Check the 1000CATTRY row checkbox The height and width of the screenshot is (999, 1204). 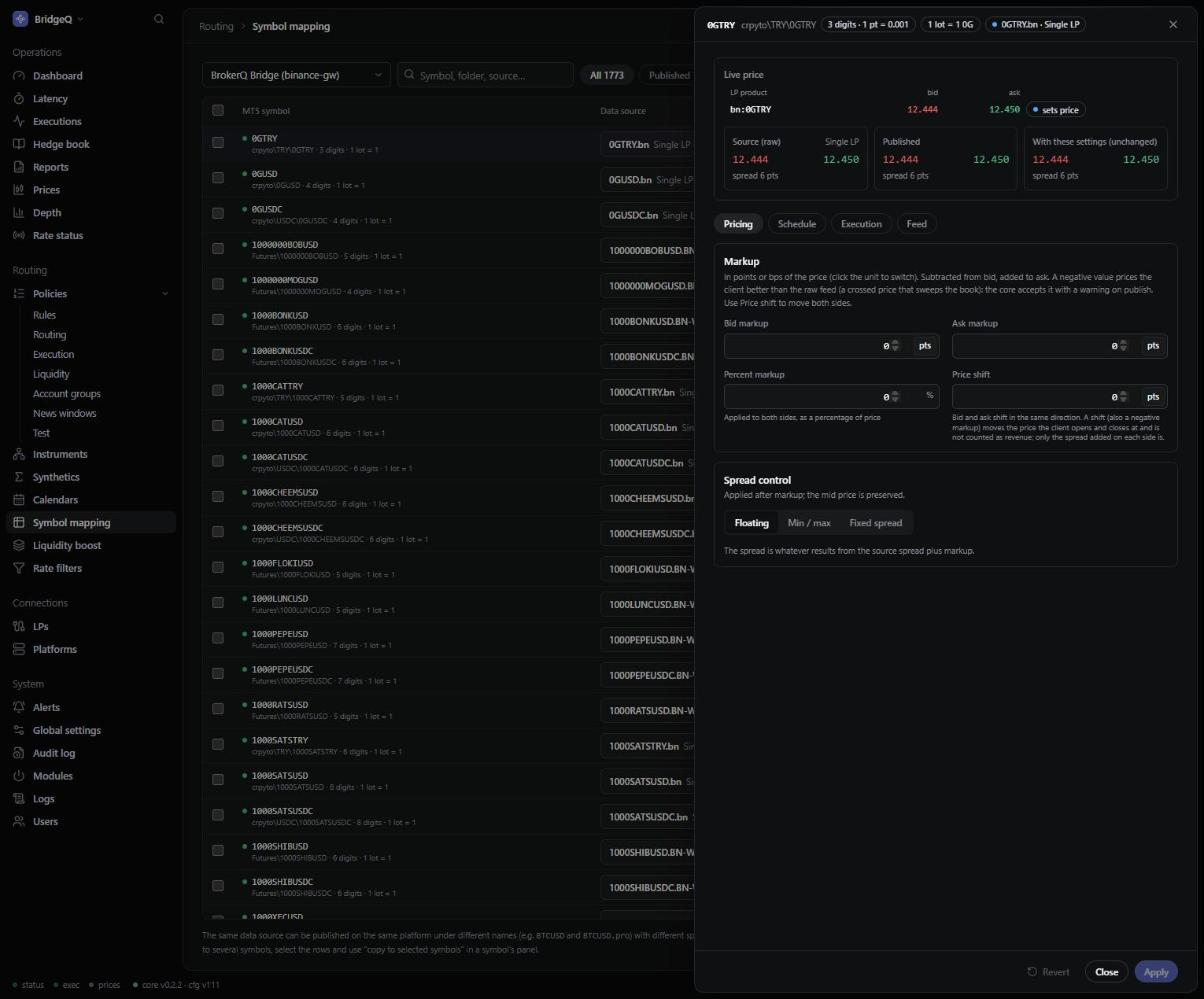pyautogui.click(x=218, y=391)
